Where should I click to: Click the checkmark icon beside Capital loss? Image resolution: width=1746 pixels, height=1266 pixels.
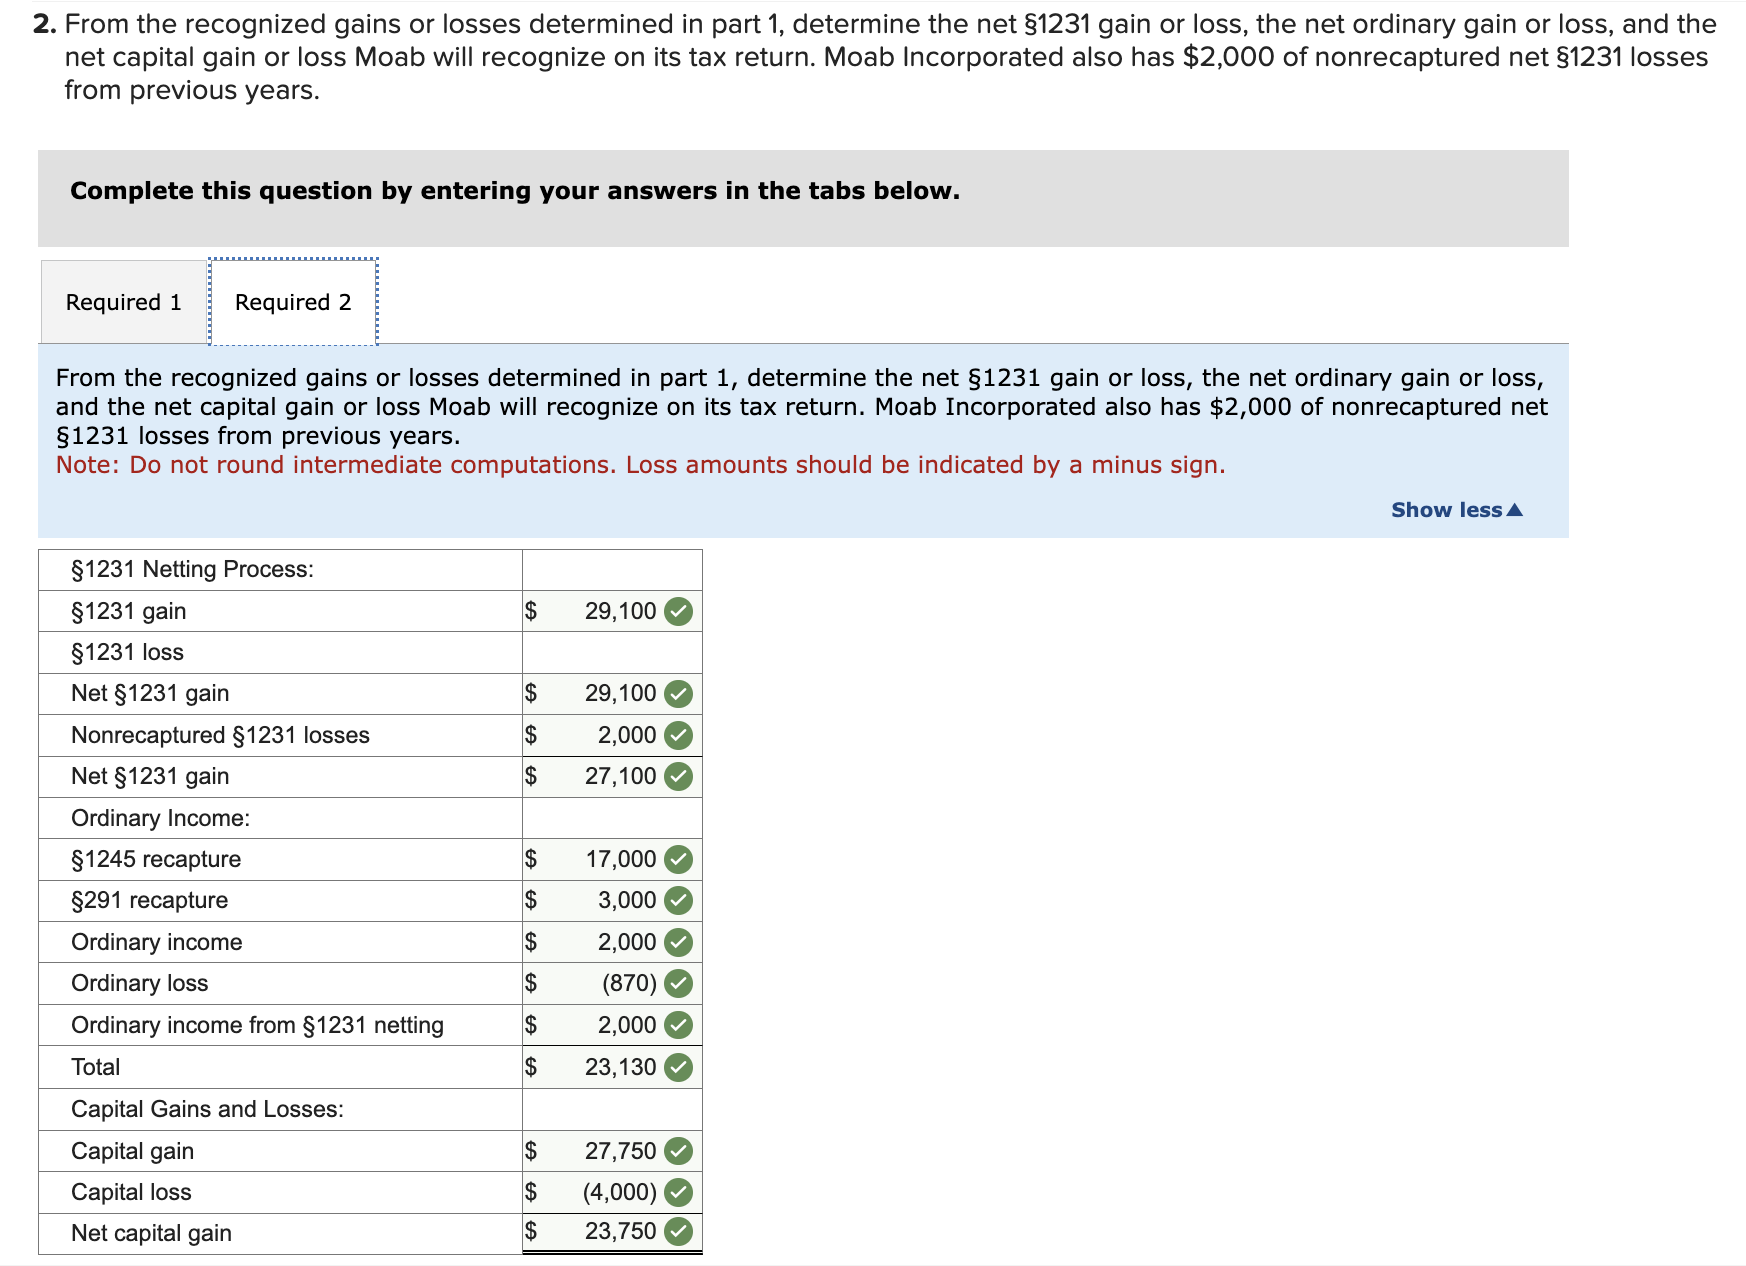pyautogui.click(x=678, y=1191)
